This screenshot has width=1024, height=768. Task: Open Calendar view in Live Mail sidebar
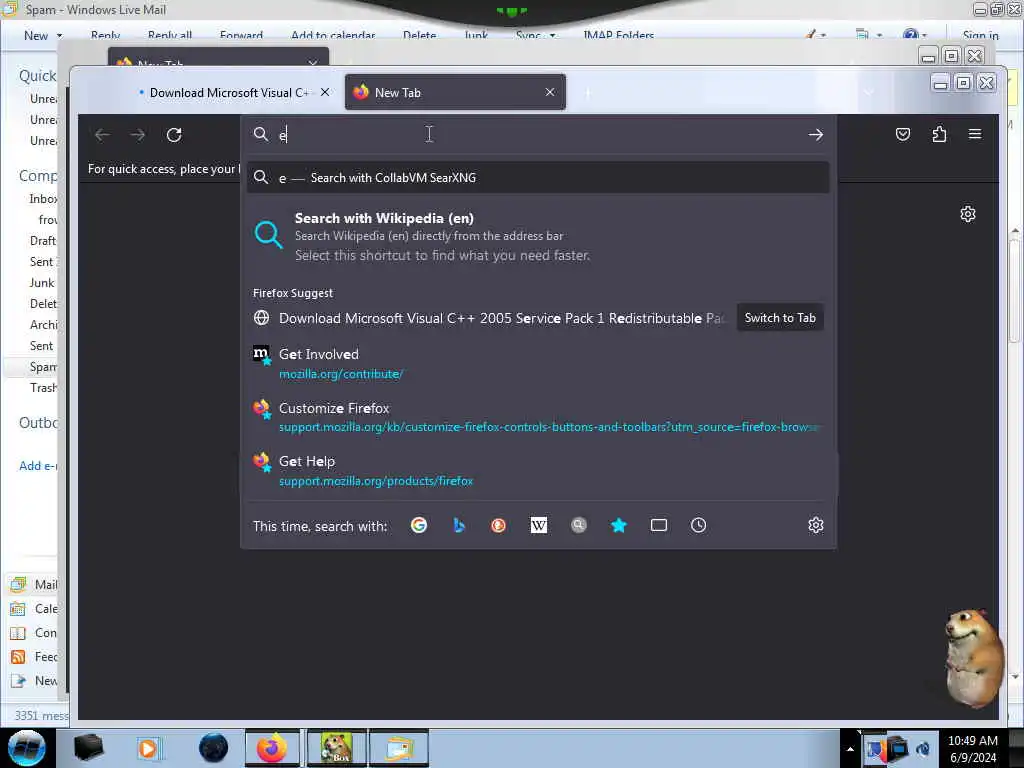point(34,609)
